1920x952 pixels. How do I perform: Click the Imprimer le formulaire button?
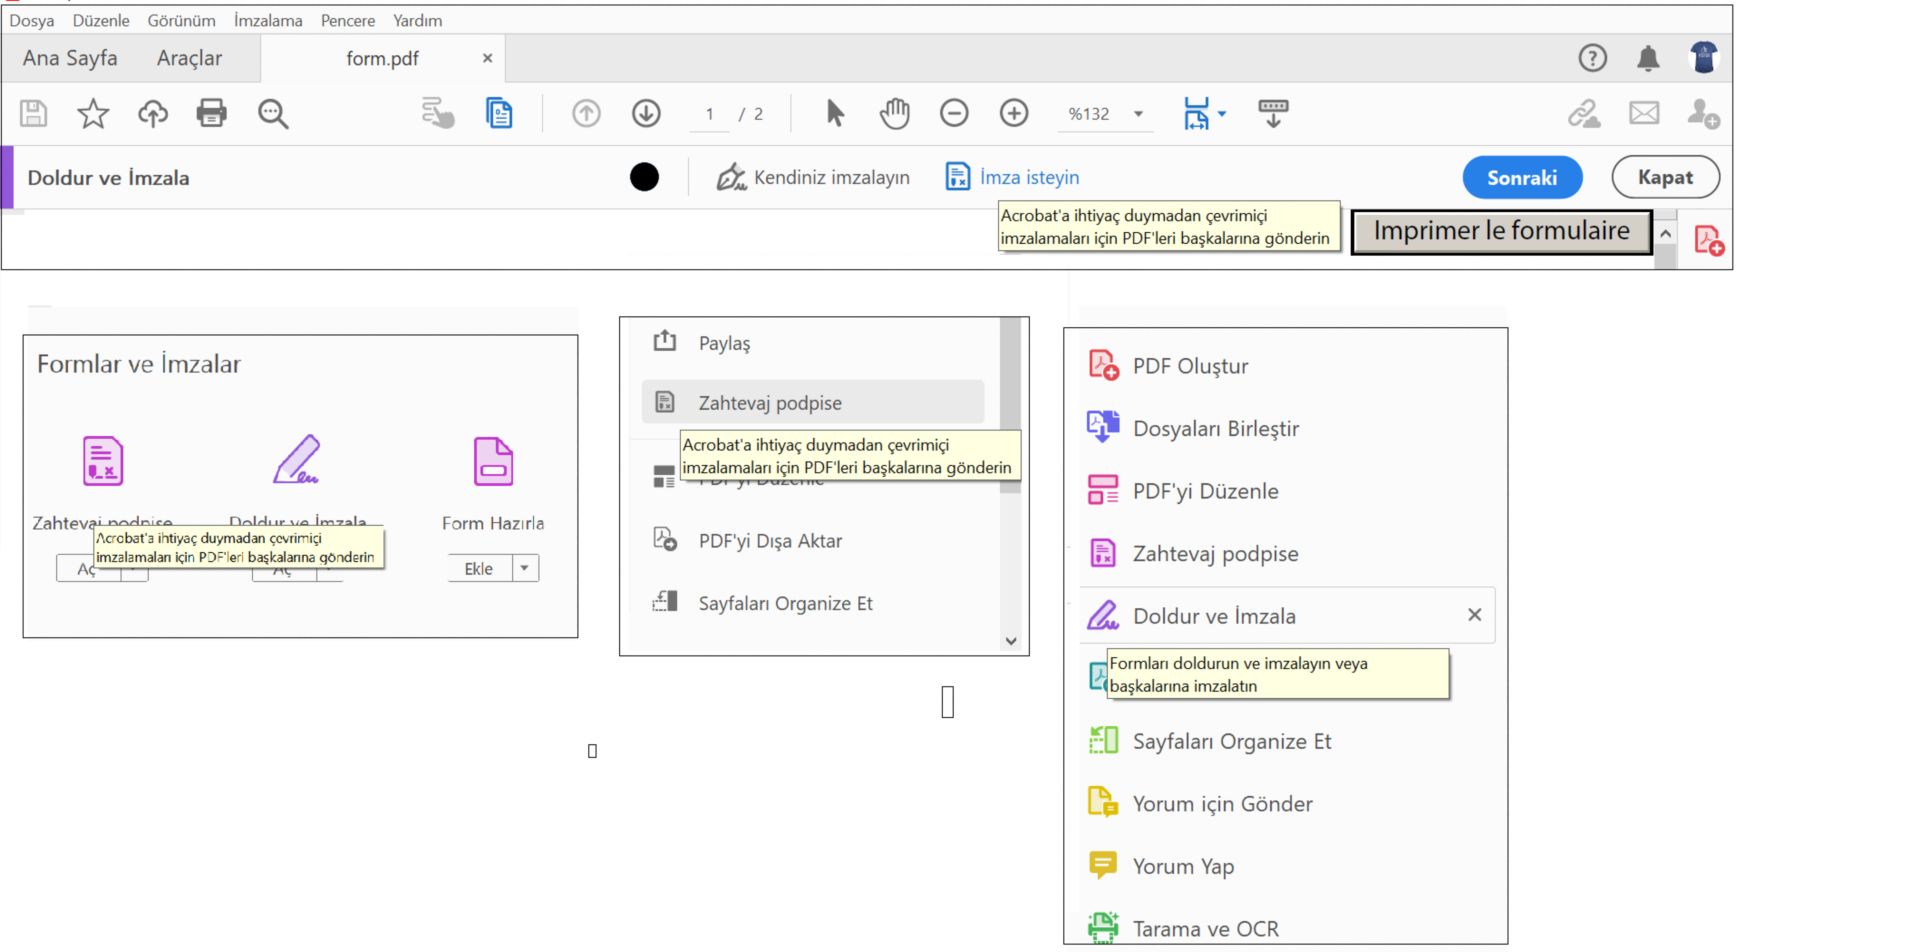(x=1501, y=231)
